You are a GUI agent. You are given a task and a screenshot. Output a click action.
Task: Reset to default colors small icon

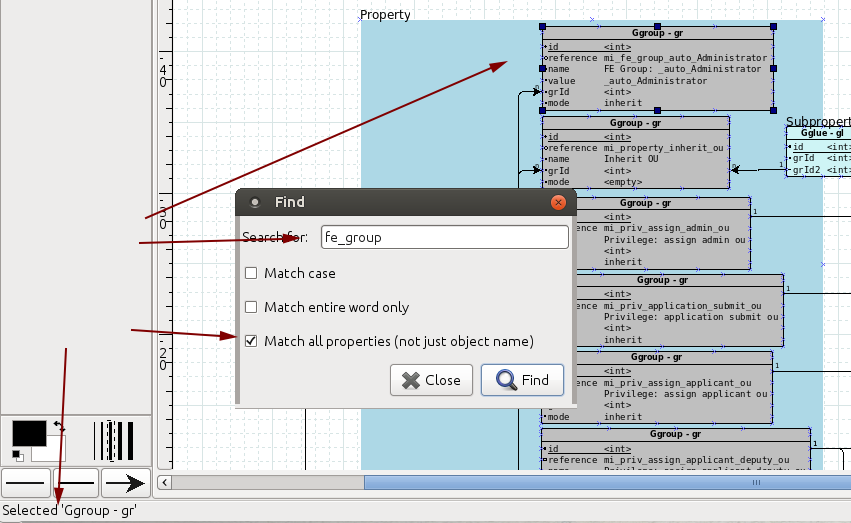(x=17, y=456)
